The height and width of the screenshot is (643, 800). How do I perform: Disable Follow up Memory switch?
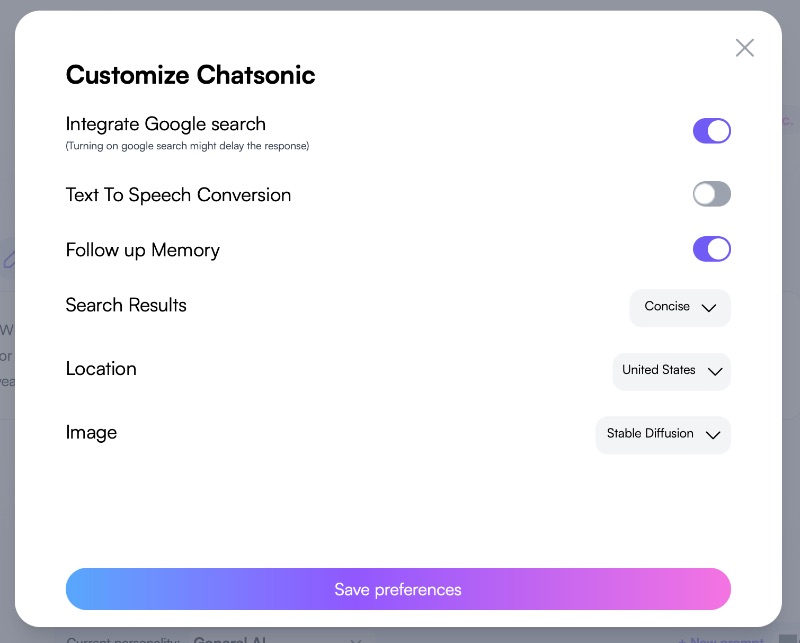click(x=711, y=249)
